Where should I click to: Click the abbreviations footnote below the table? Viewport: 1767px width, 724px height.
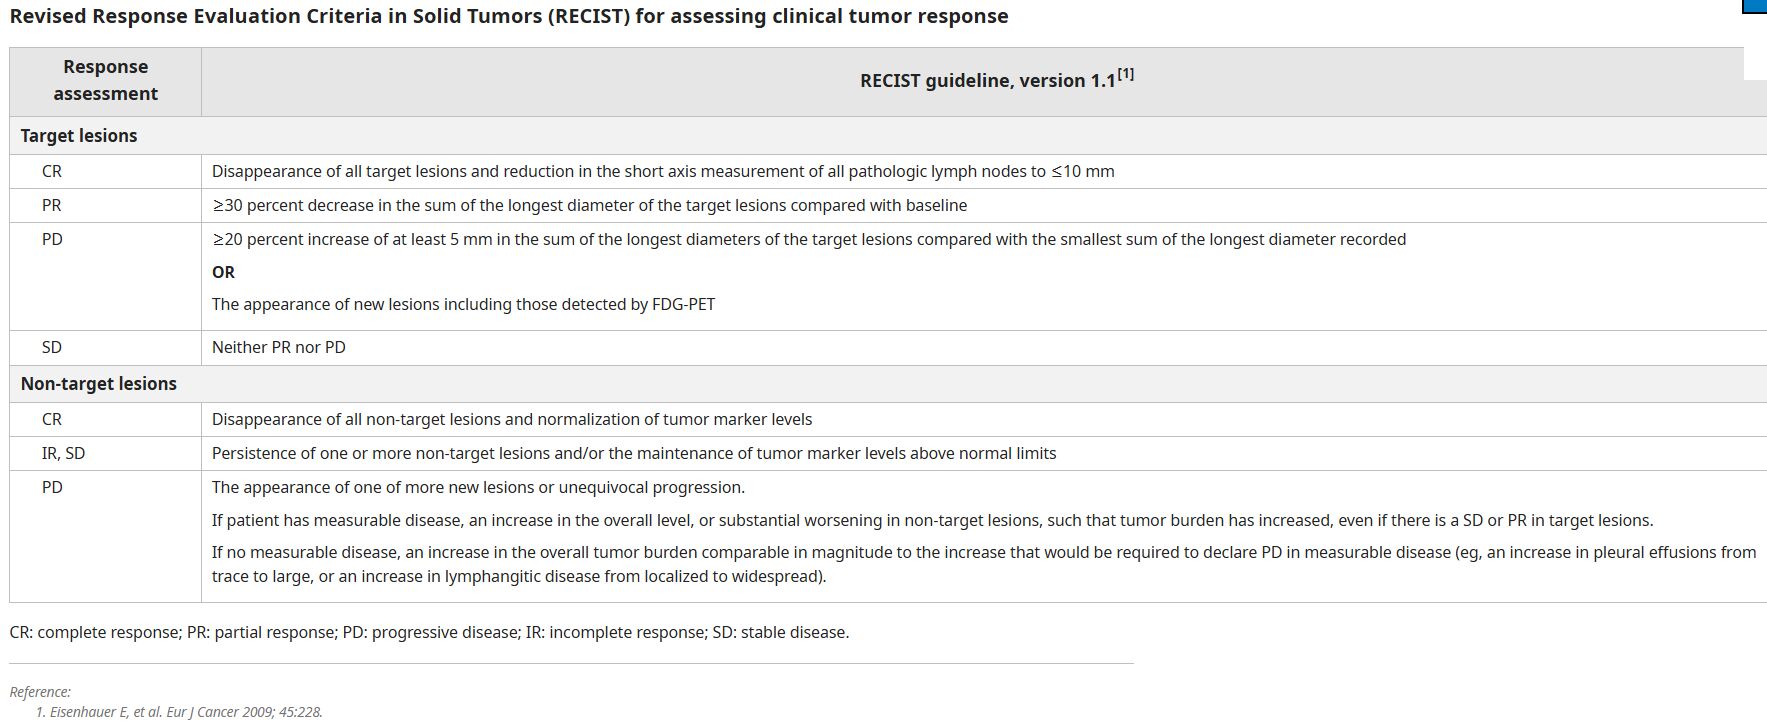click(x=429, y=632)
